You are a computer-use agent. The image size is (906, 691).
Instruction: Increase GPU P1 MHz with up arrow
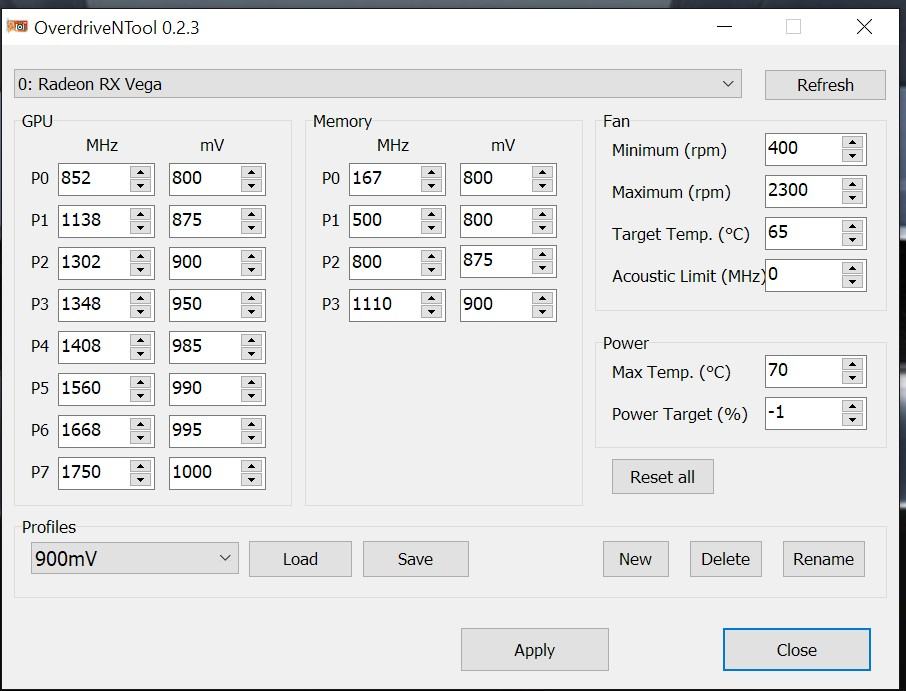[x=140, y=214]
